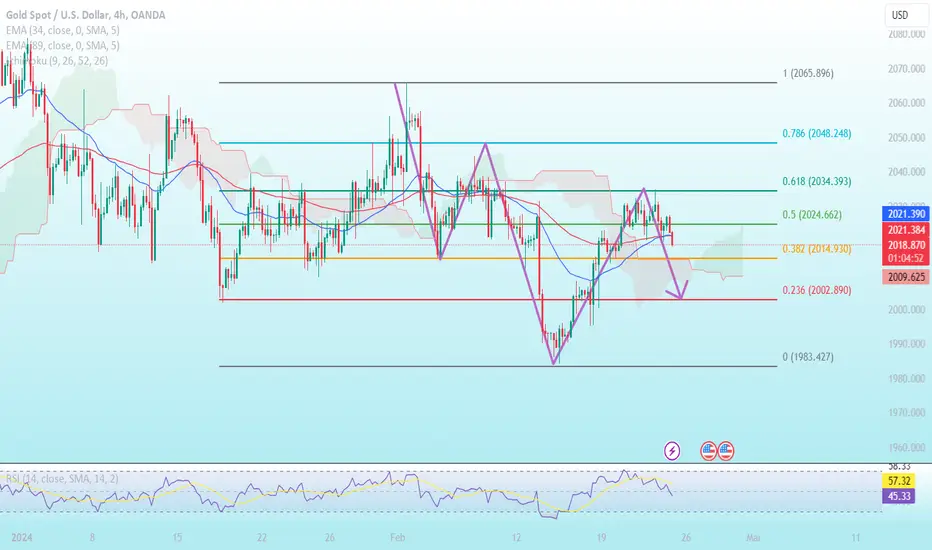Select the EMA 89 indicator legend
The image size is (932, 550).
(x=62, y=46)
